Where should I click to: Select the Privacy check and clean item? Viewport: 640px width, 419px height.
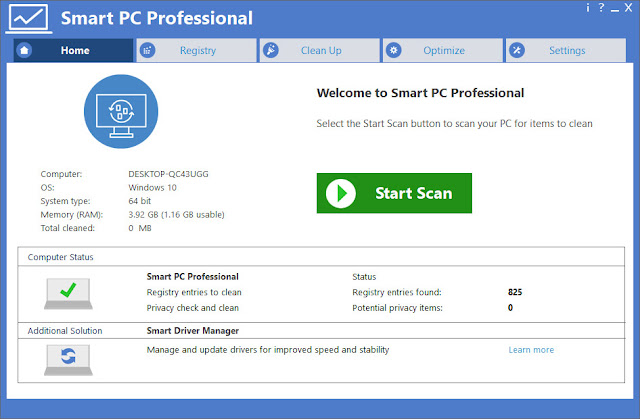pyautogui.click(x=193, y=308)
